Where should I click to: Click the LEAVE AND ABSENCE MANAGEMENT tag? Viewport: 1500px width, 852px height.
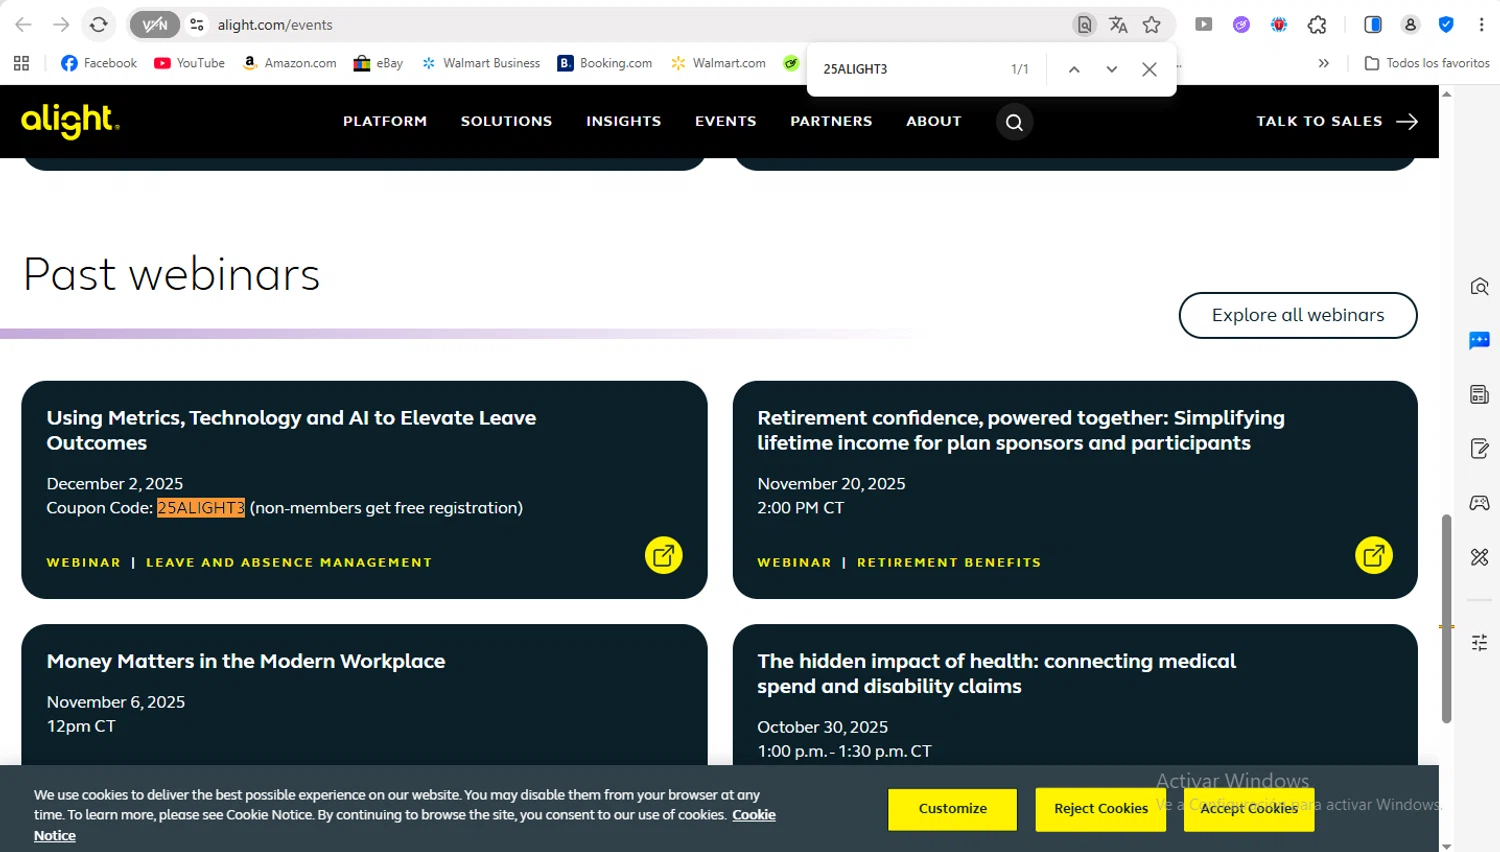coord(289,563)
